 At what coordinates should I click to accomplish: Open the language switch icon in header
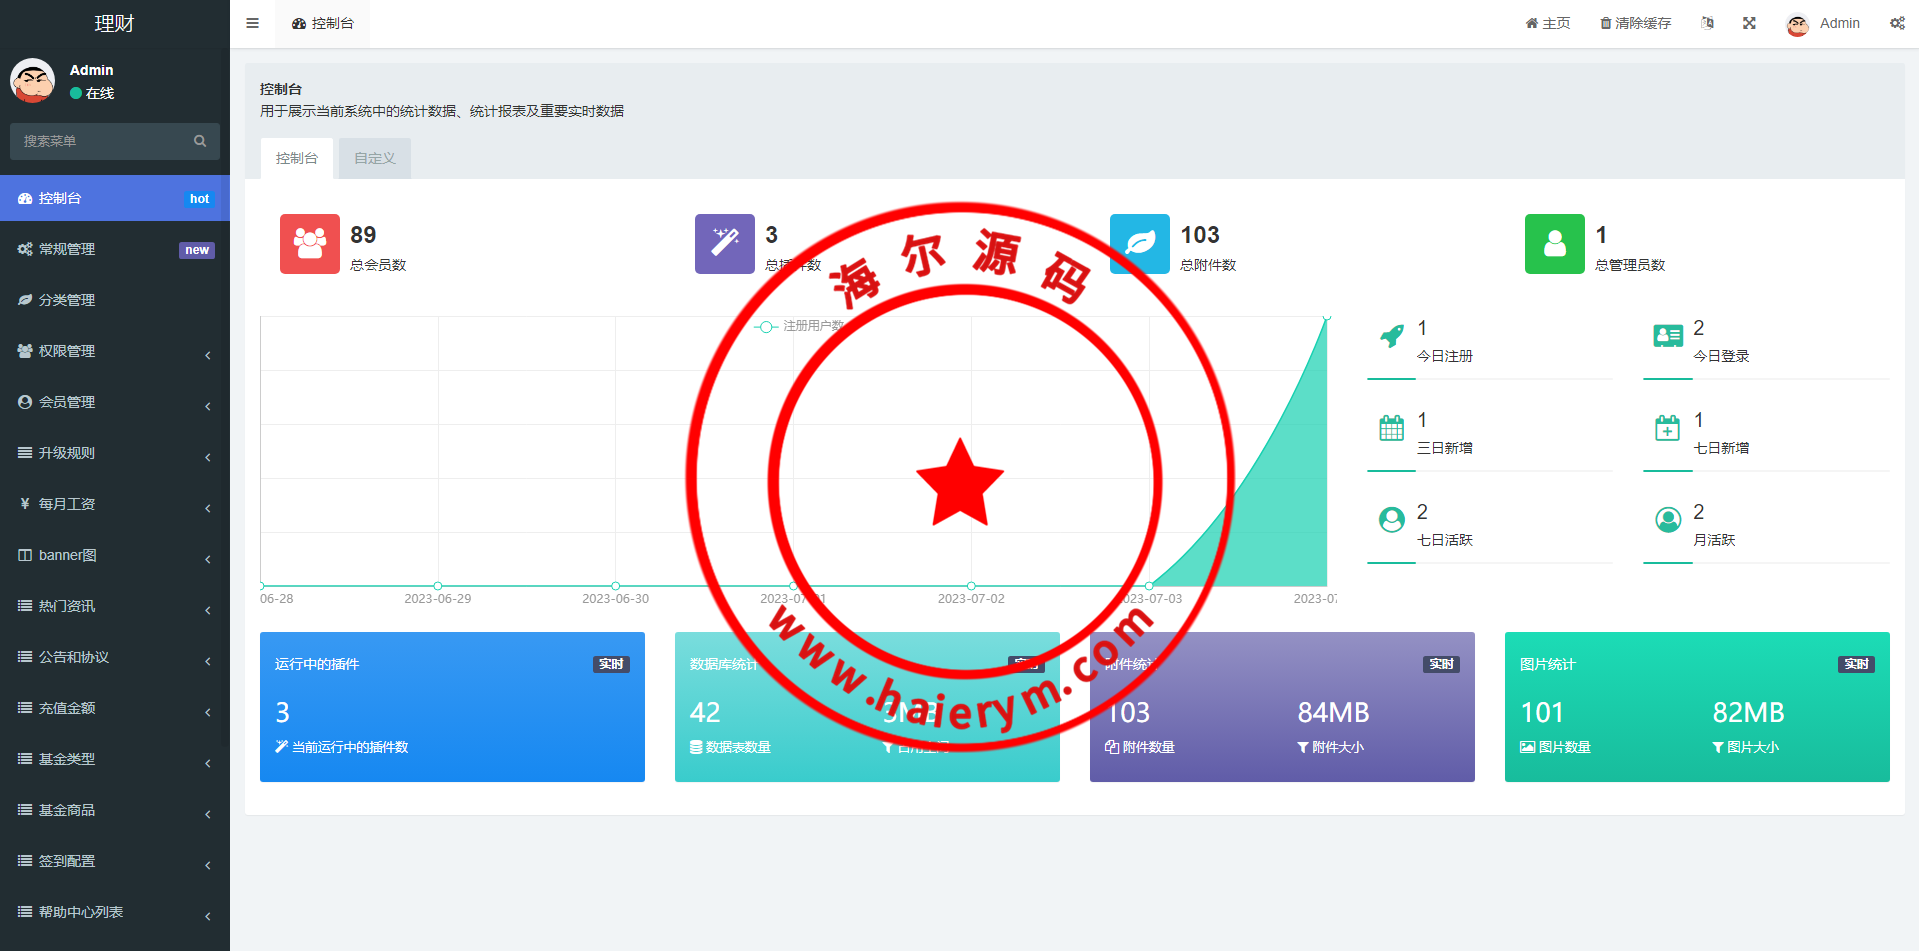click(x=1707, y=23)
